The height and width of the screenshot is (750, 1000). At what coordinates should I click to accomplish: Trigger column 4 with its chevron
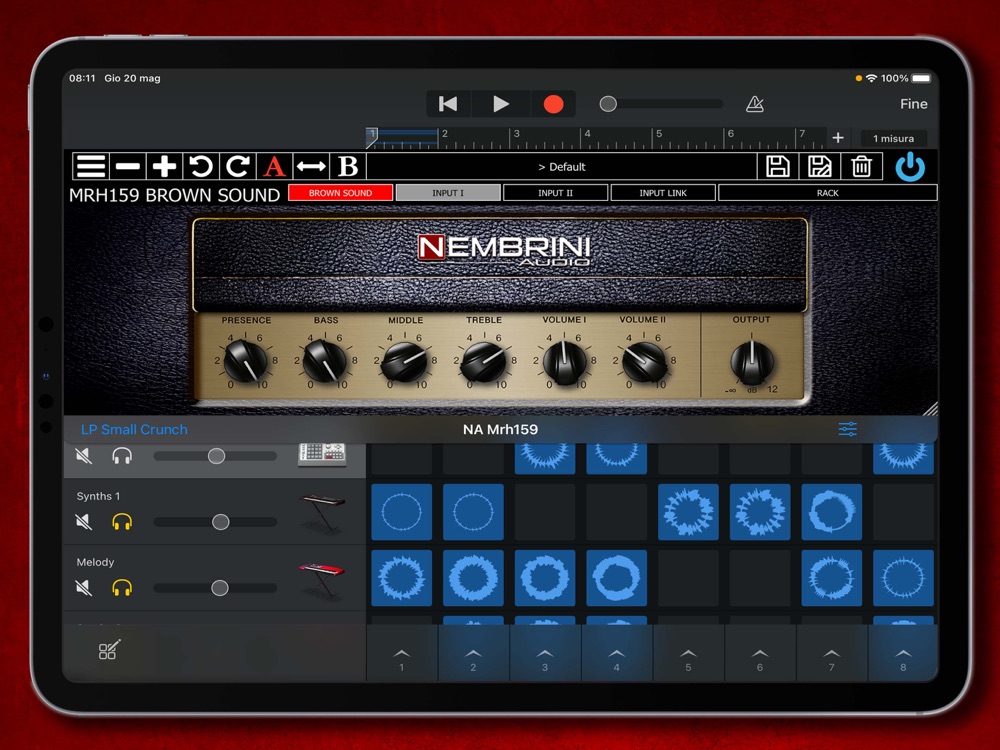[x=617, y=654]
